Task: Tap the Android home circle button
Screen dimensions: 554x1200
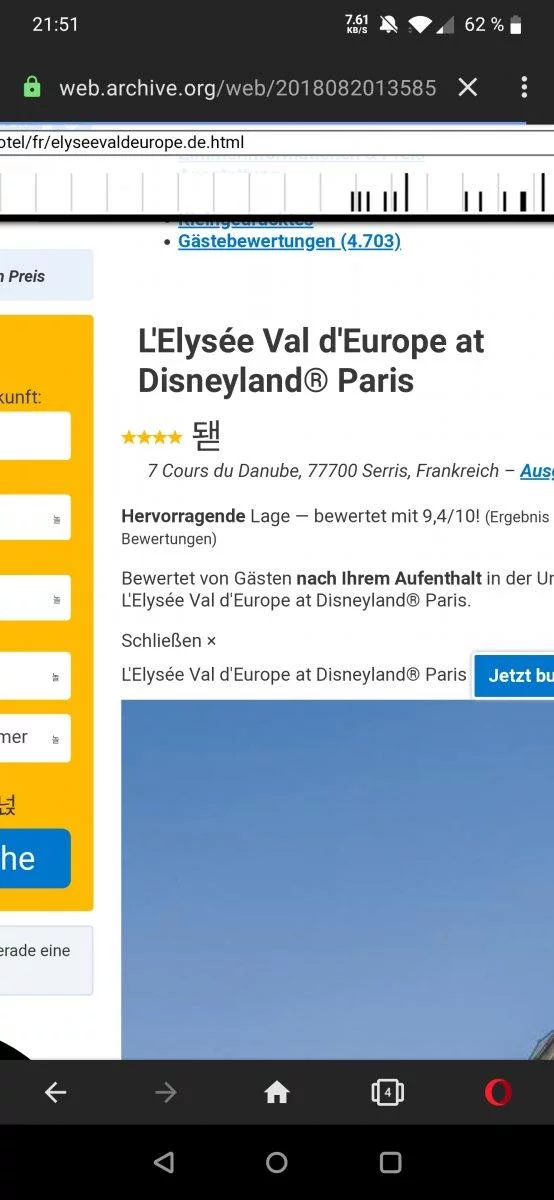Action: click(x=277, y=1162)
